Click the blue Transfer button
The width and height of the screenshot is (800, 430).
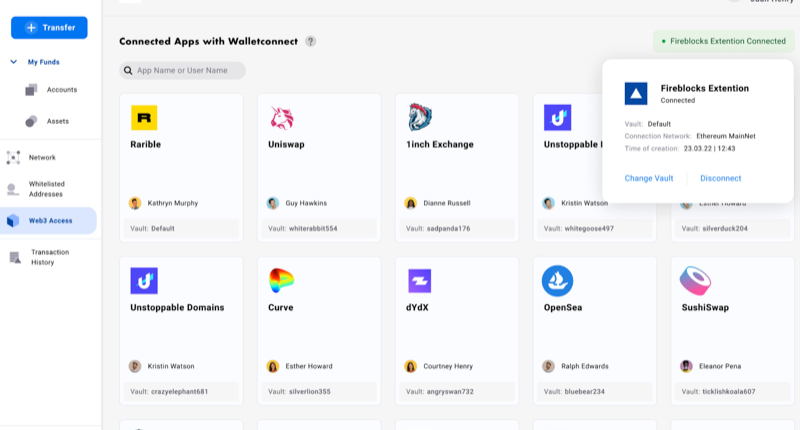(x=49, y=28)
